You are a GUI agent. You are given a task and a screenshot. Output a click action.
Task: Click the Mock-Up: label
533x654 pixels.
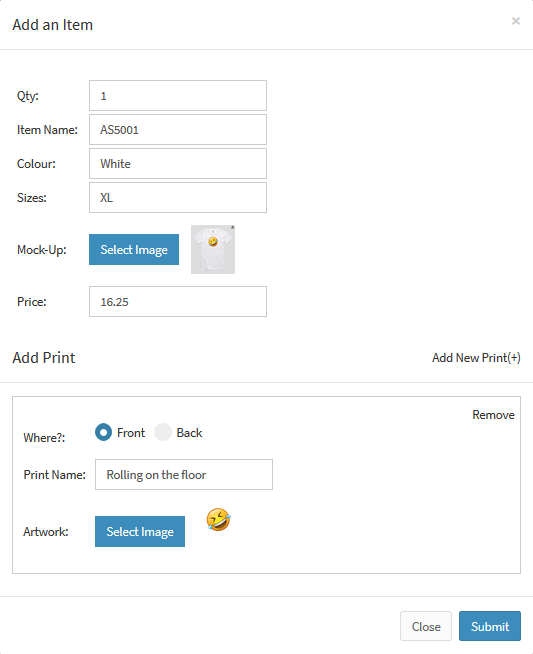click(x=42, y=250)
